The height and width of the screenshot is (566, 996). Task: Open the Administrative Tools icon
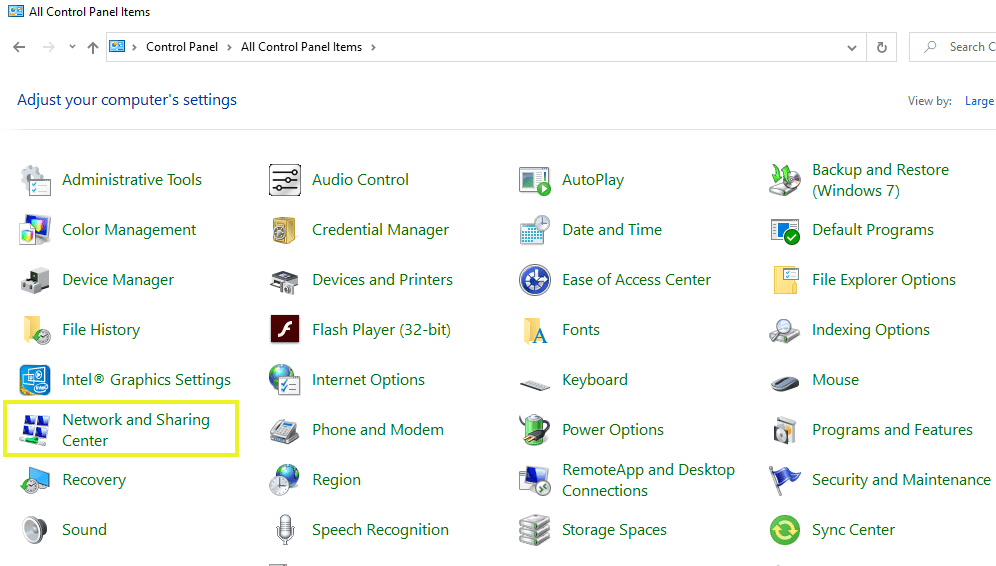(36, 180)
